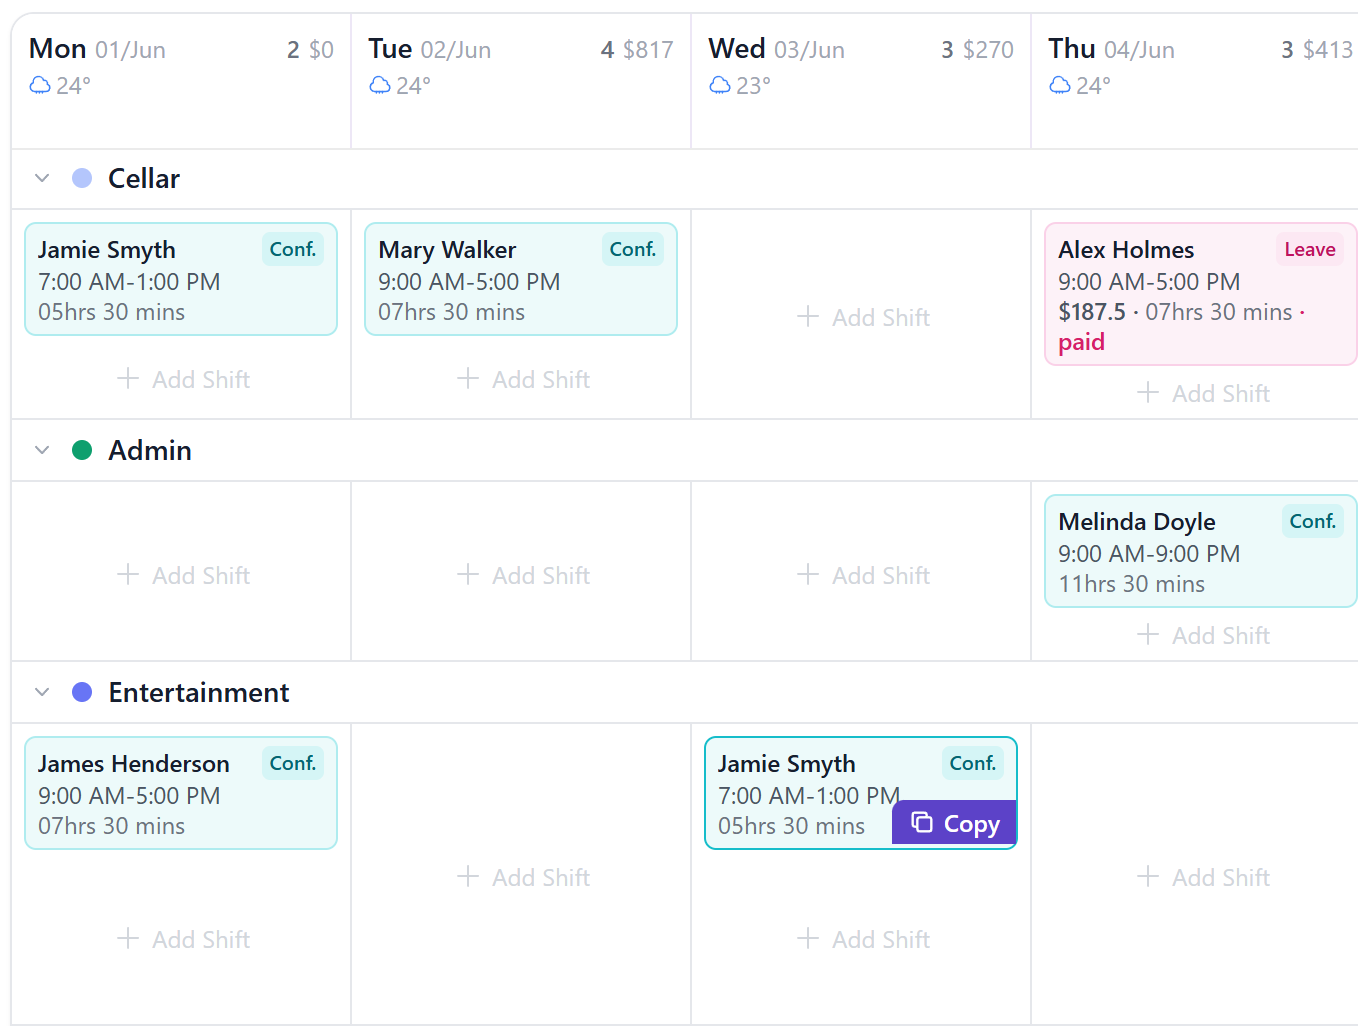Add Shift in Cellar on Tuesday
Image resolution: width=1358 pixels, height=1026 pixels.
point(524,379)
